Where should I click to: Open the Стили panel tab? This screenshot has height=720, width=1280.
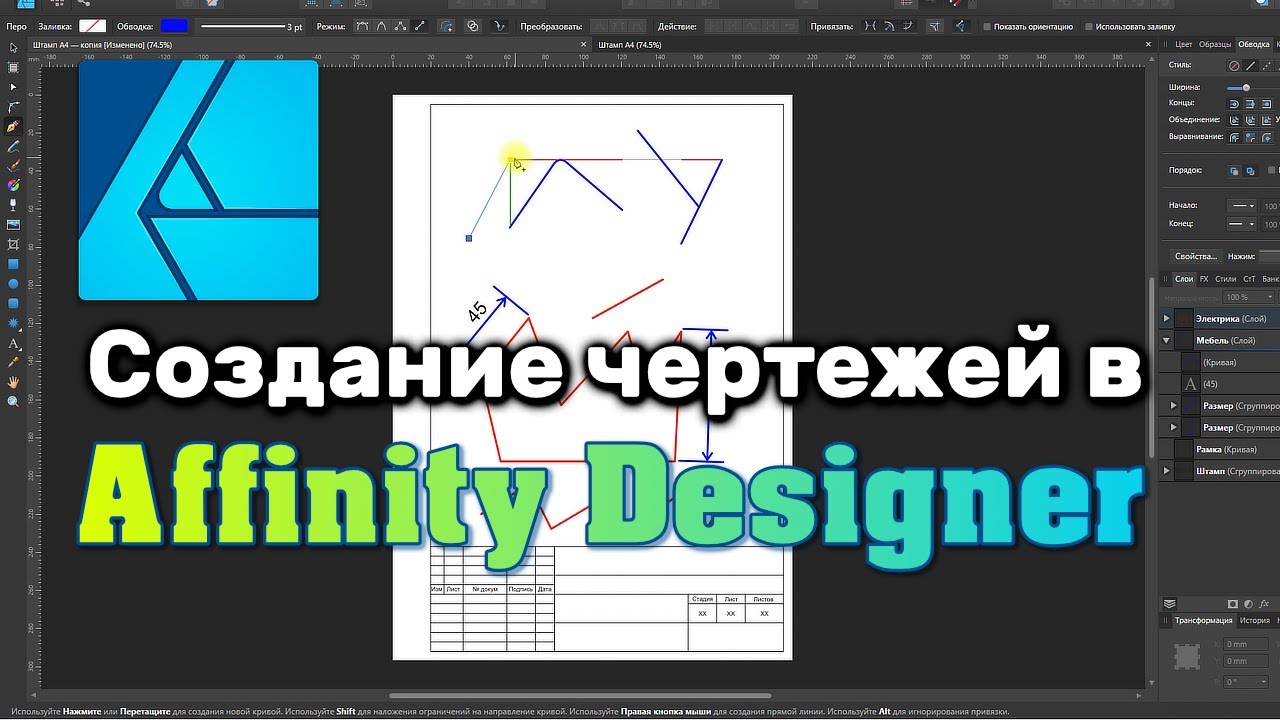click(1225, 279)
